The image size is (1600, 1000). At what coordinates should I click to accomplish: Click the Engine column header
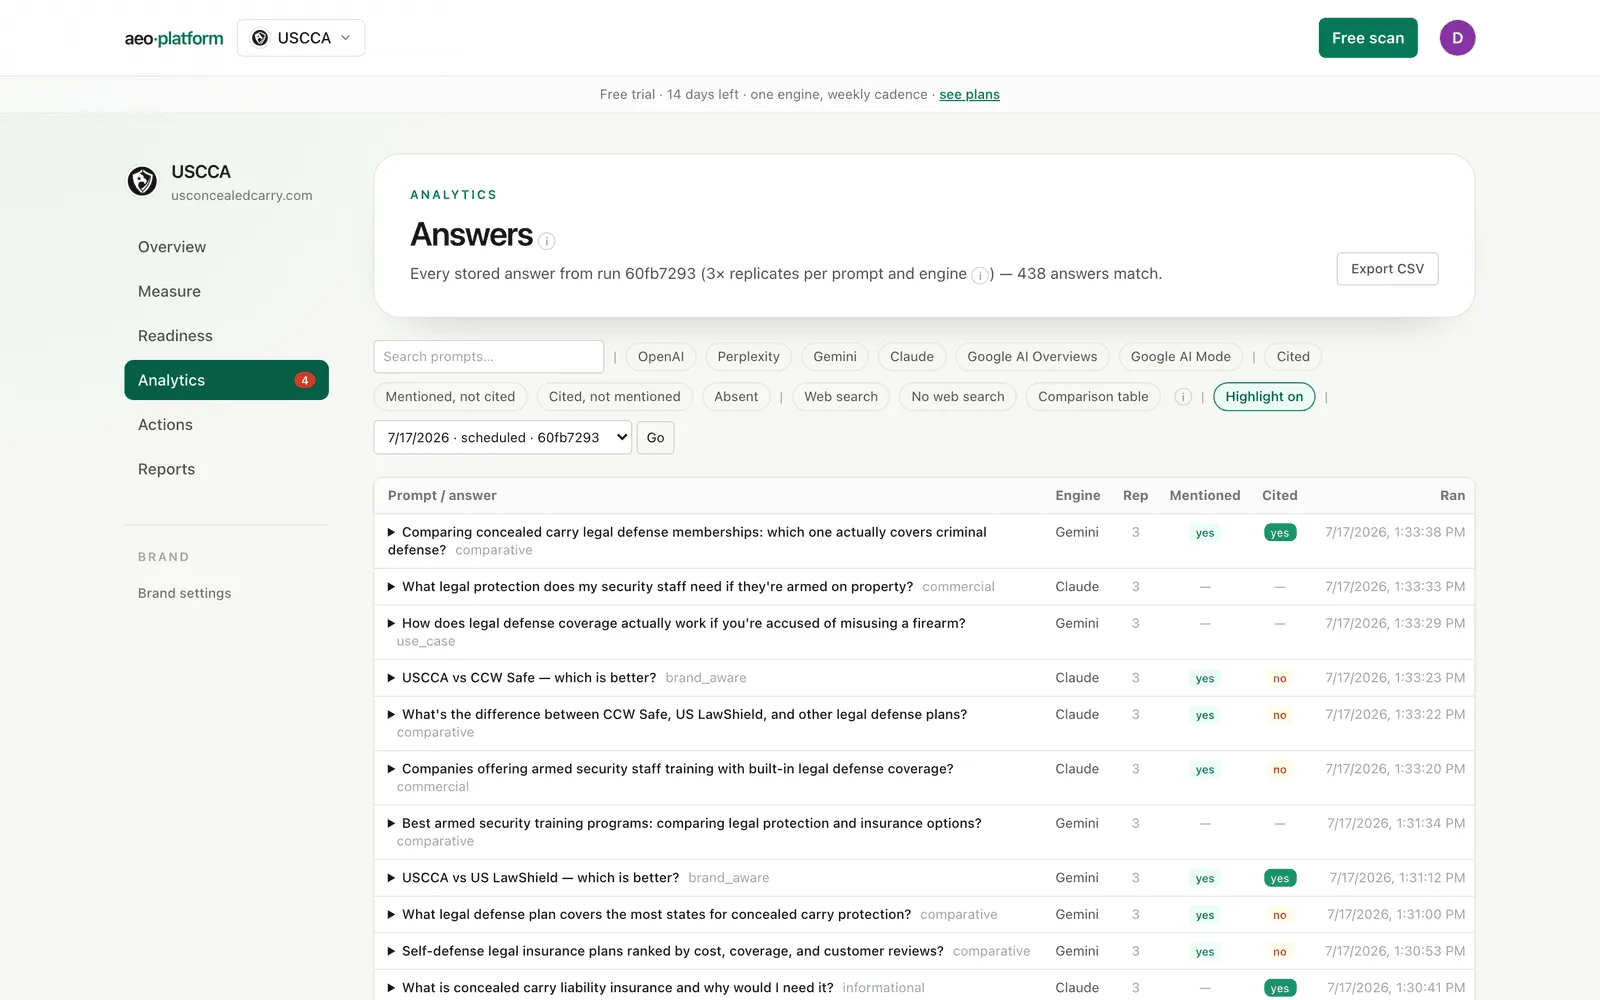[x=1077, y=496]
